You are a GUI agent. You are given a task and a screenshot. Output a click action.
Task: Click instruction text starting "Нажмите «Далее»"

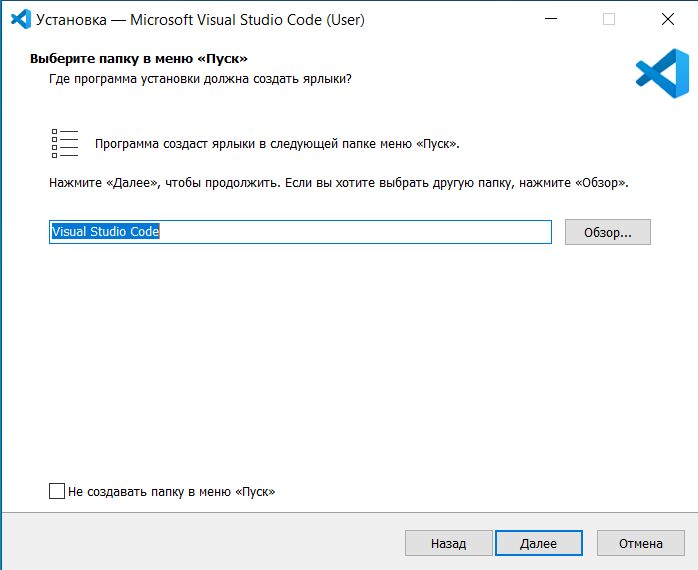(x=338, y=183)
